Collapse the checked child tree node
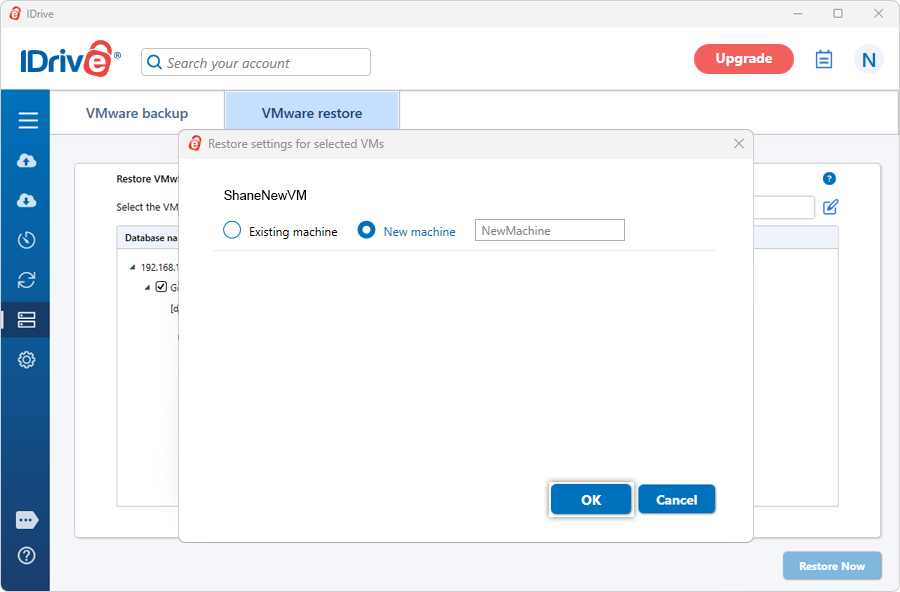Screen dimensions: 900x592 (x=148, y=287)
